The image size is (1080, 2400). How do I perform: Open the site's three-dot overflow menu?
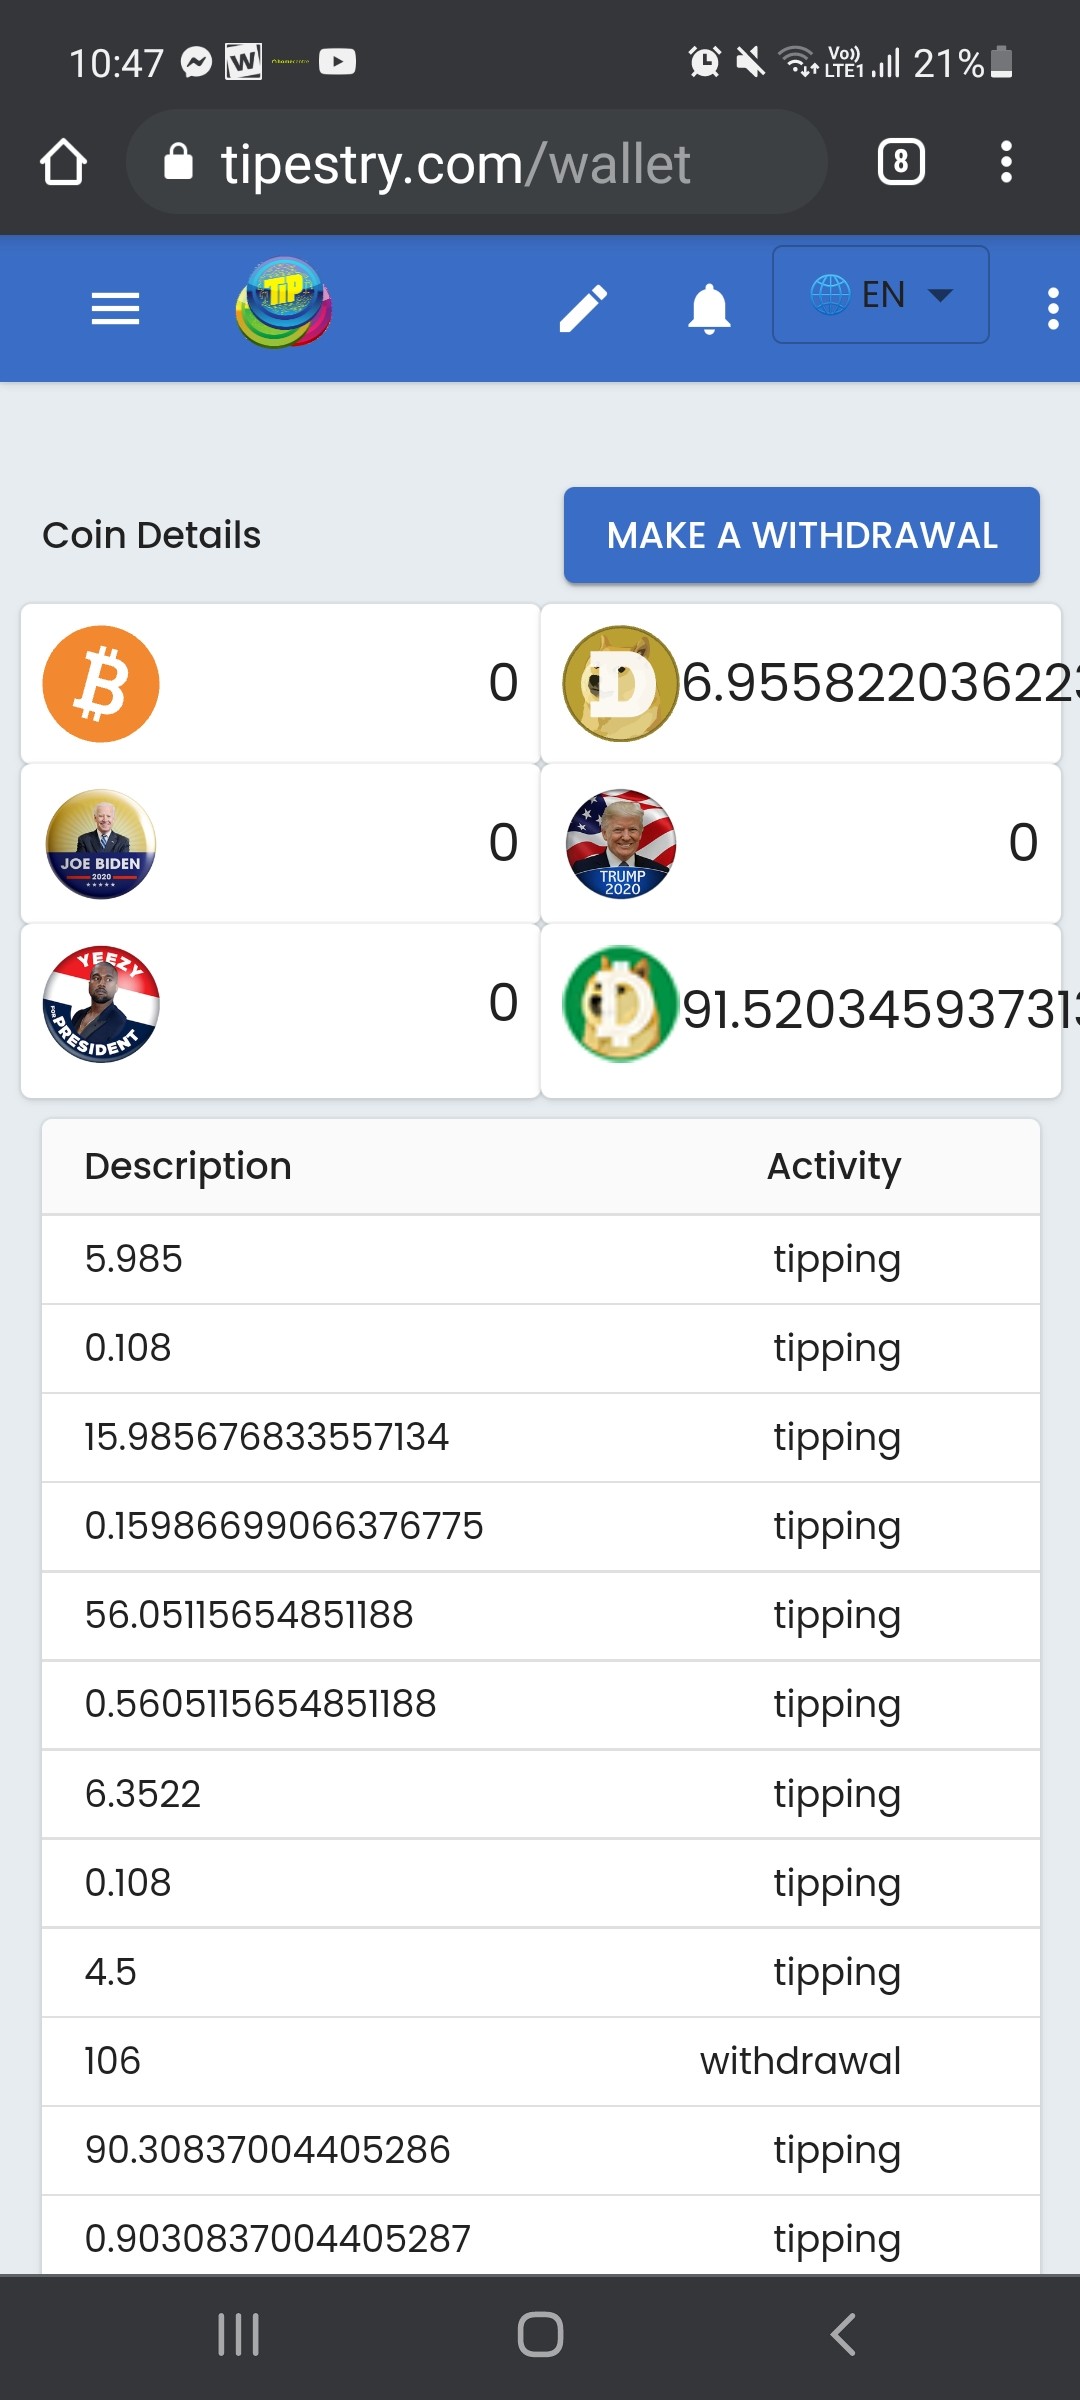click(1053, 308)
